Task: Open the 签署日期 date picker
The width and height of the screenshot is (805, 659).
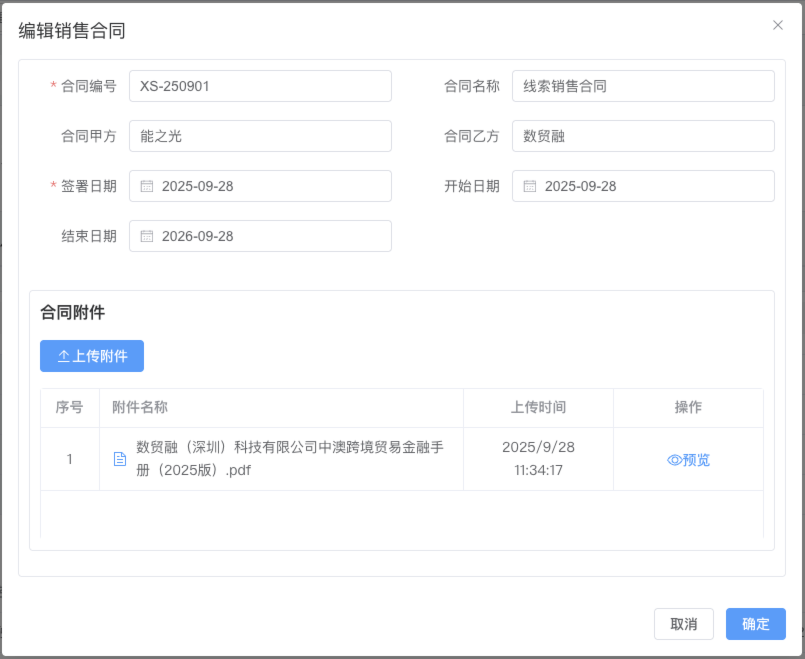Action: tap(260, 186)
